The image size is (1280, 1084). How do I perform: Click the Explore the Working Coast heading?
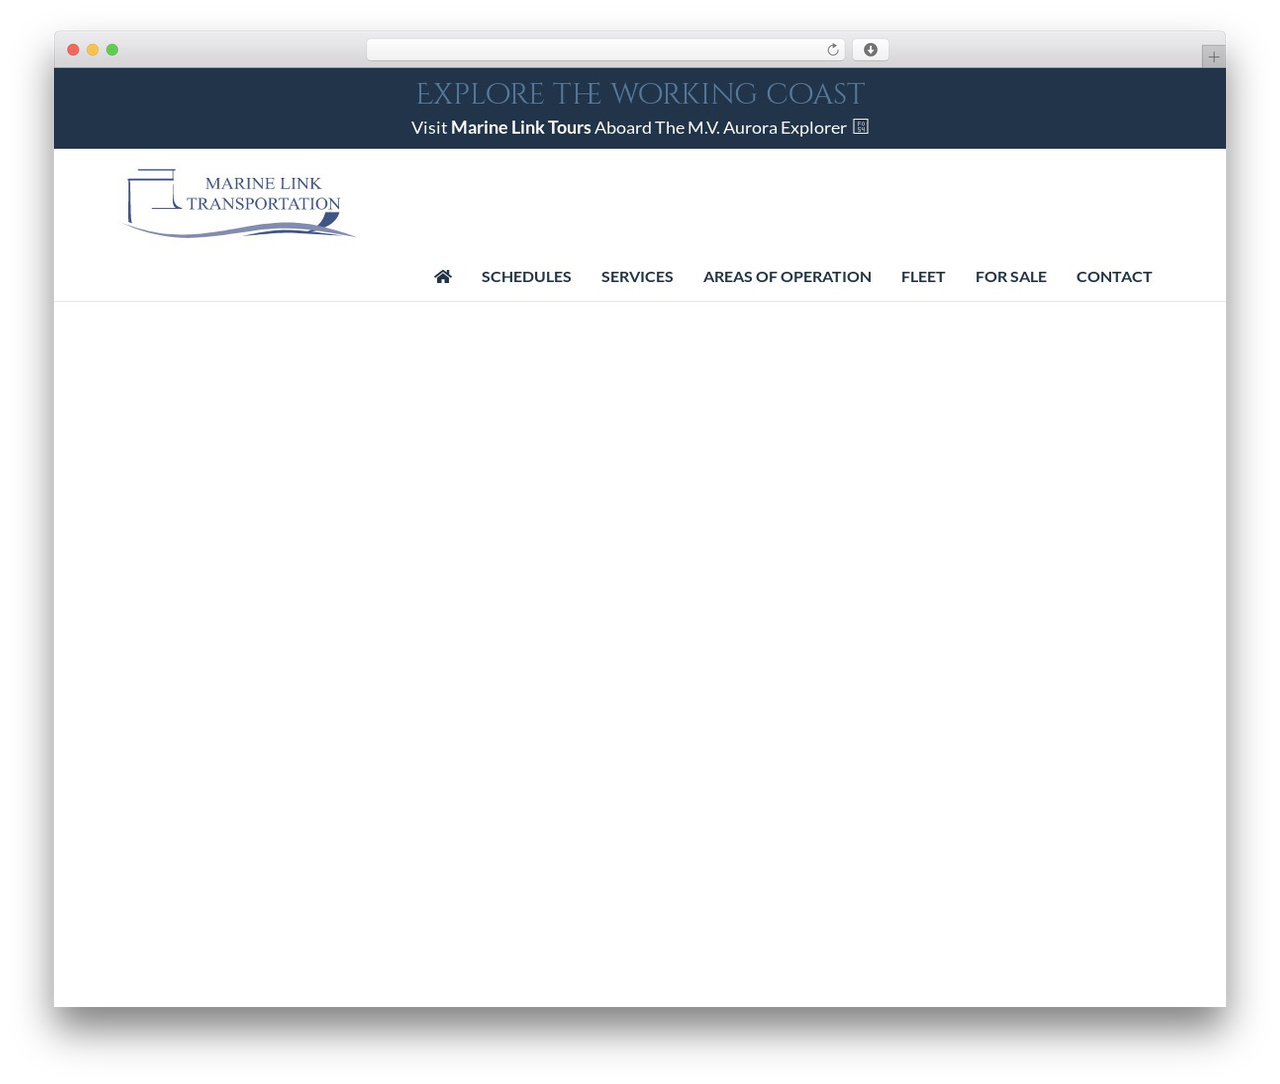pyautogui.click(x=640, y=94)
